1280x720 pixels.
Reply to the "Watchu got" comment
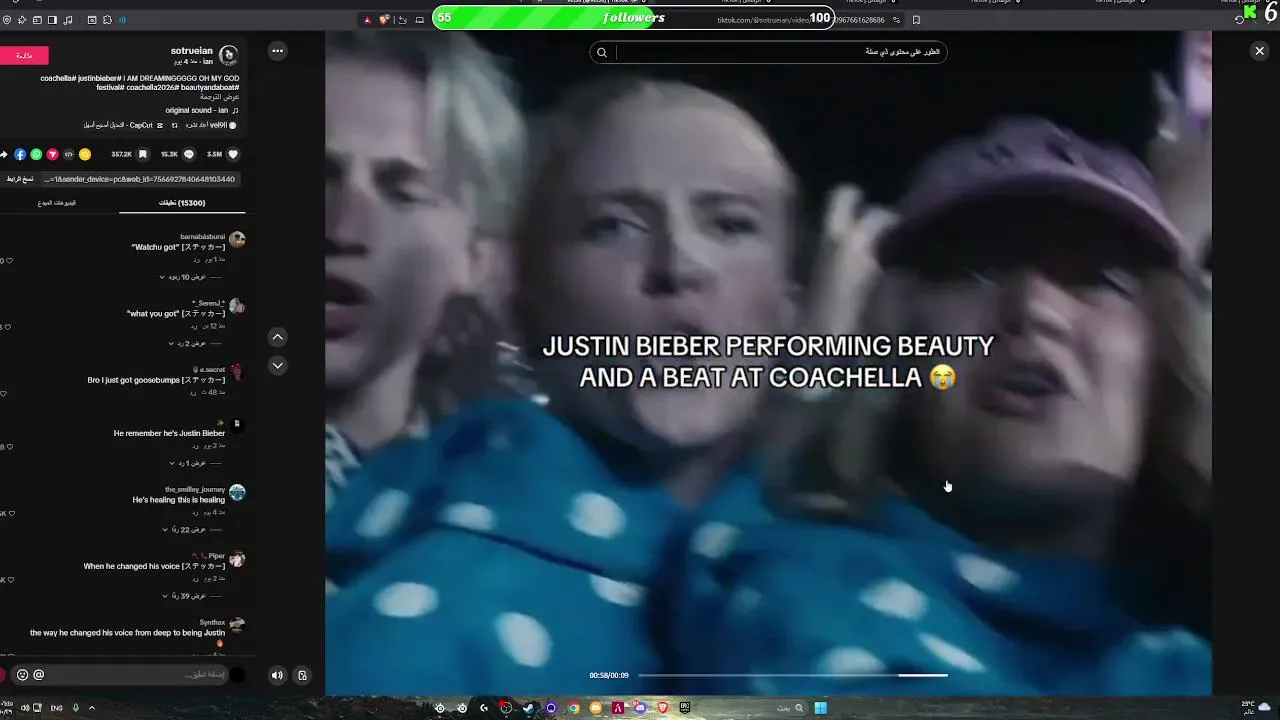195,259
